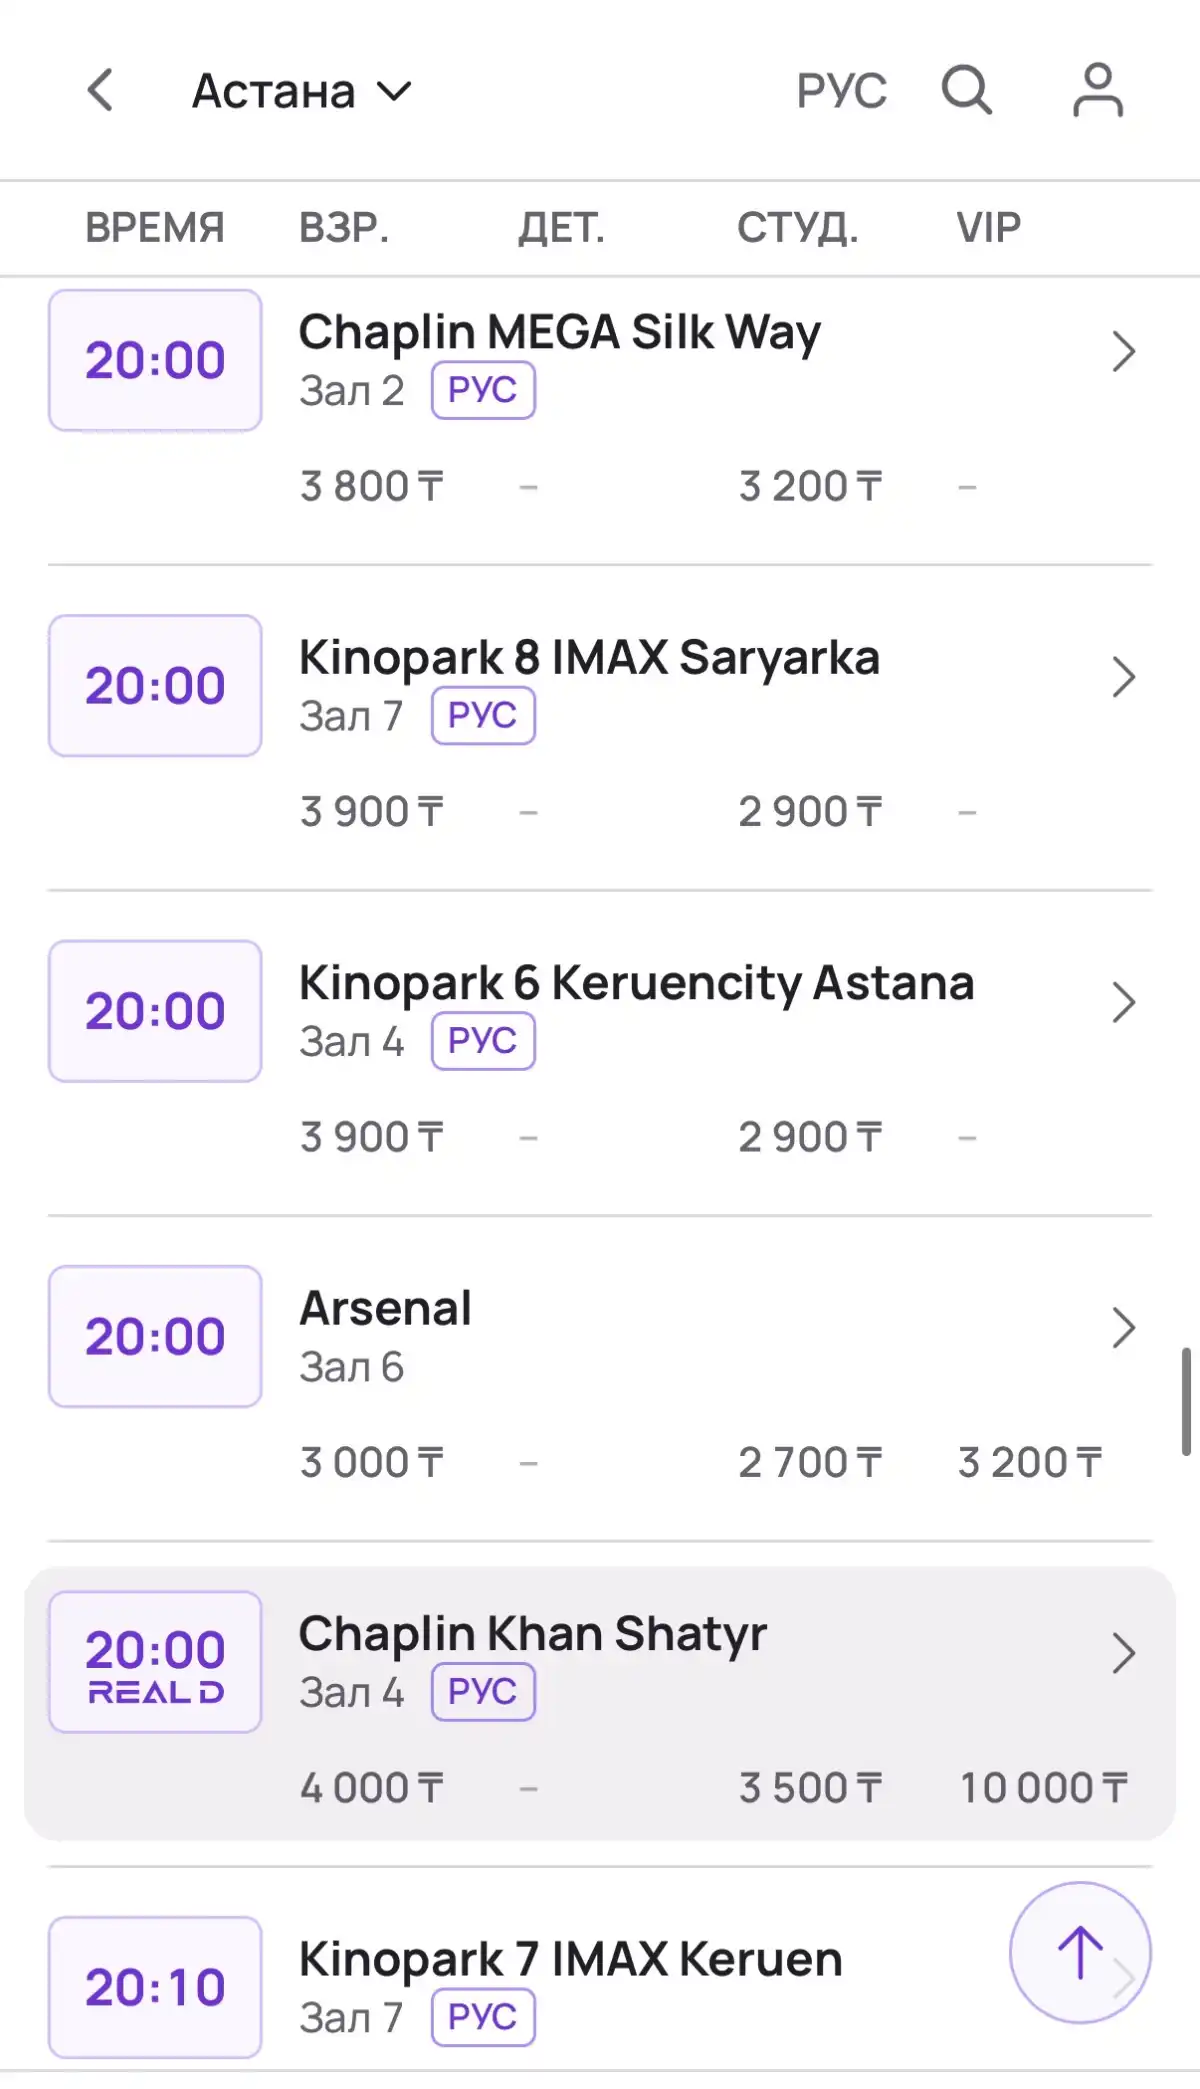Switch language via РУС selector

tap(841, 91)
